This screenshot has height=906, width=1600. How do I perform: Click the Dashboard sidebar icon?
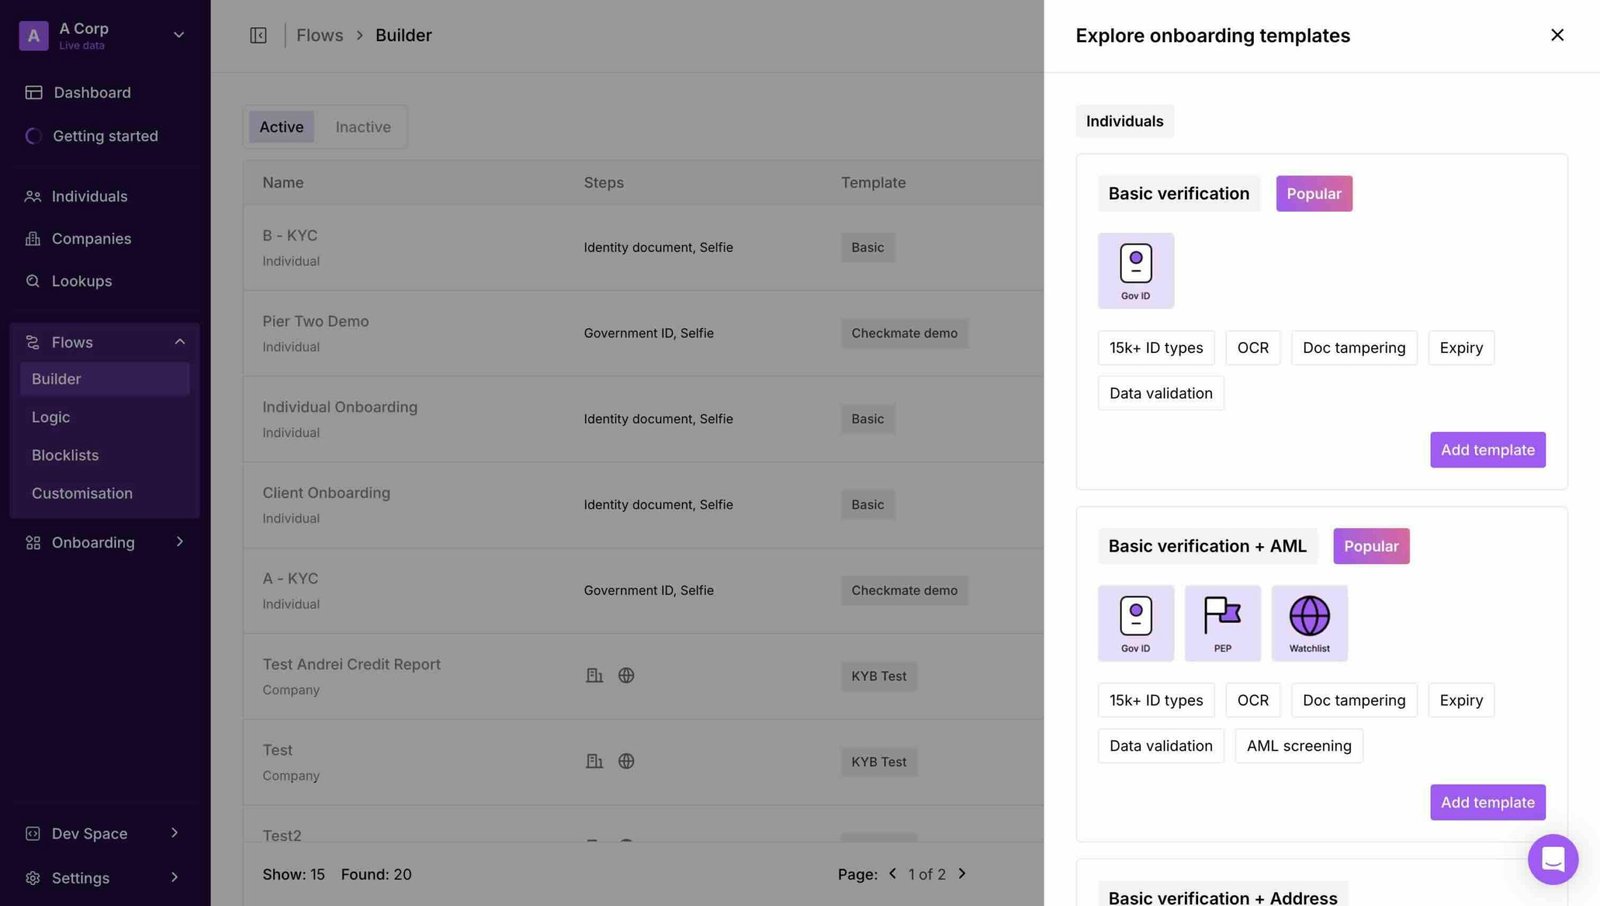[33, 92]
